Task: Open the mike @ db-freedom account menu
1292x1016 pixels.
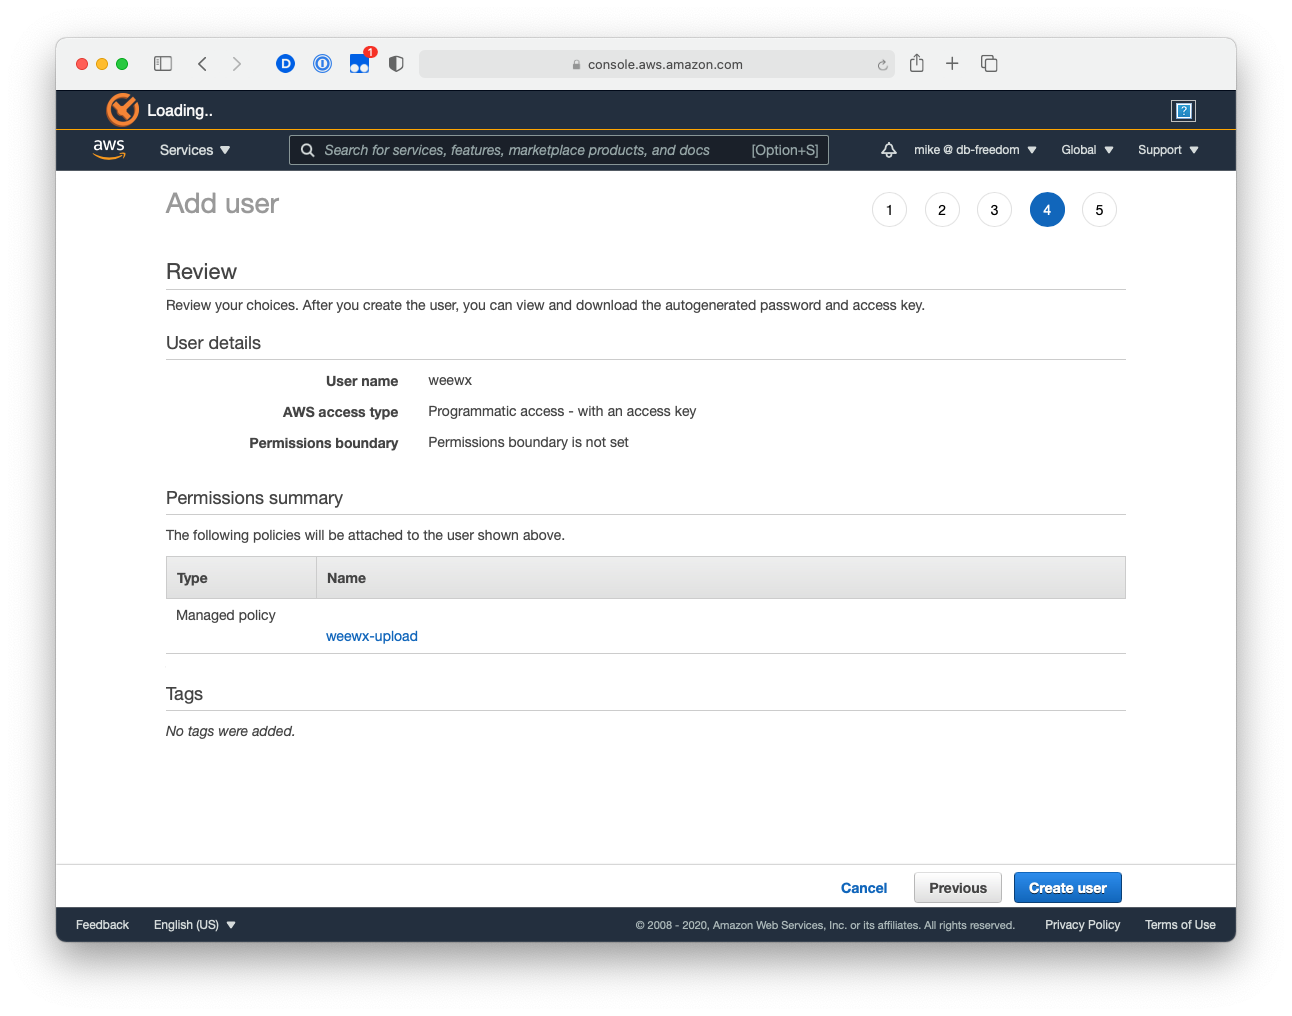Action: pos(975,150)
